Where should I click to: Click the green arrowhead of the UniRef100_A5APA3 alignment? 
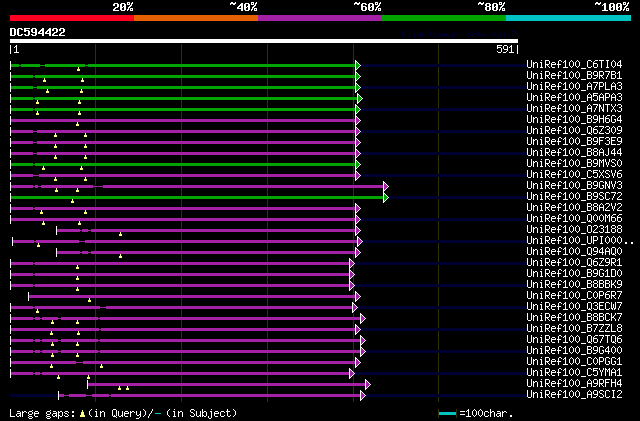[360, 98]
